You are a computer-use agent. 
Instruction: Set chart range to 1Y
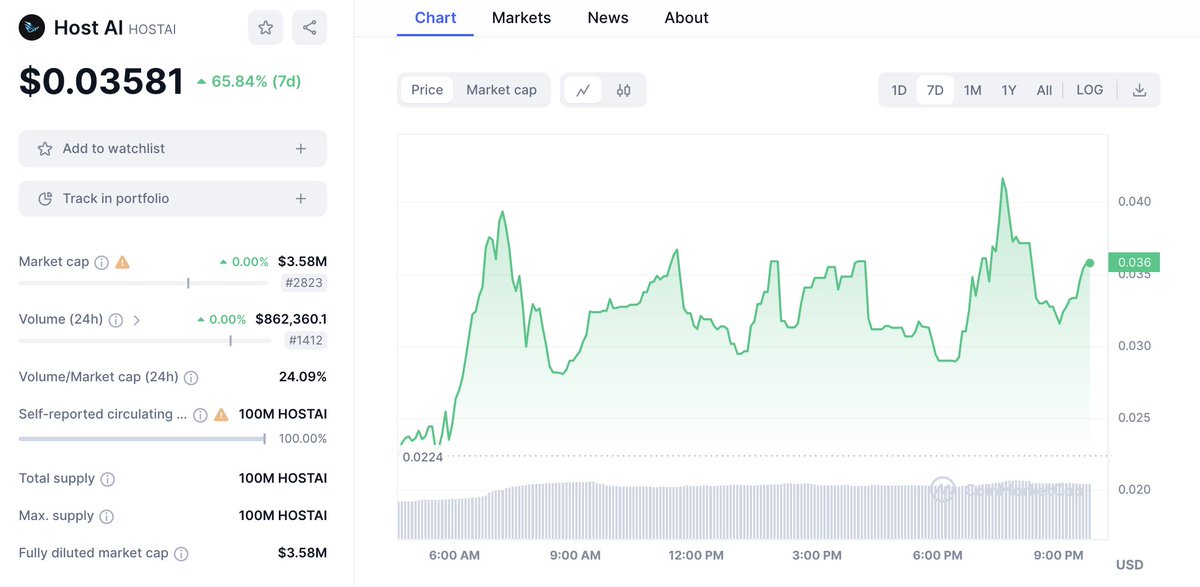coord(1009,90)
